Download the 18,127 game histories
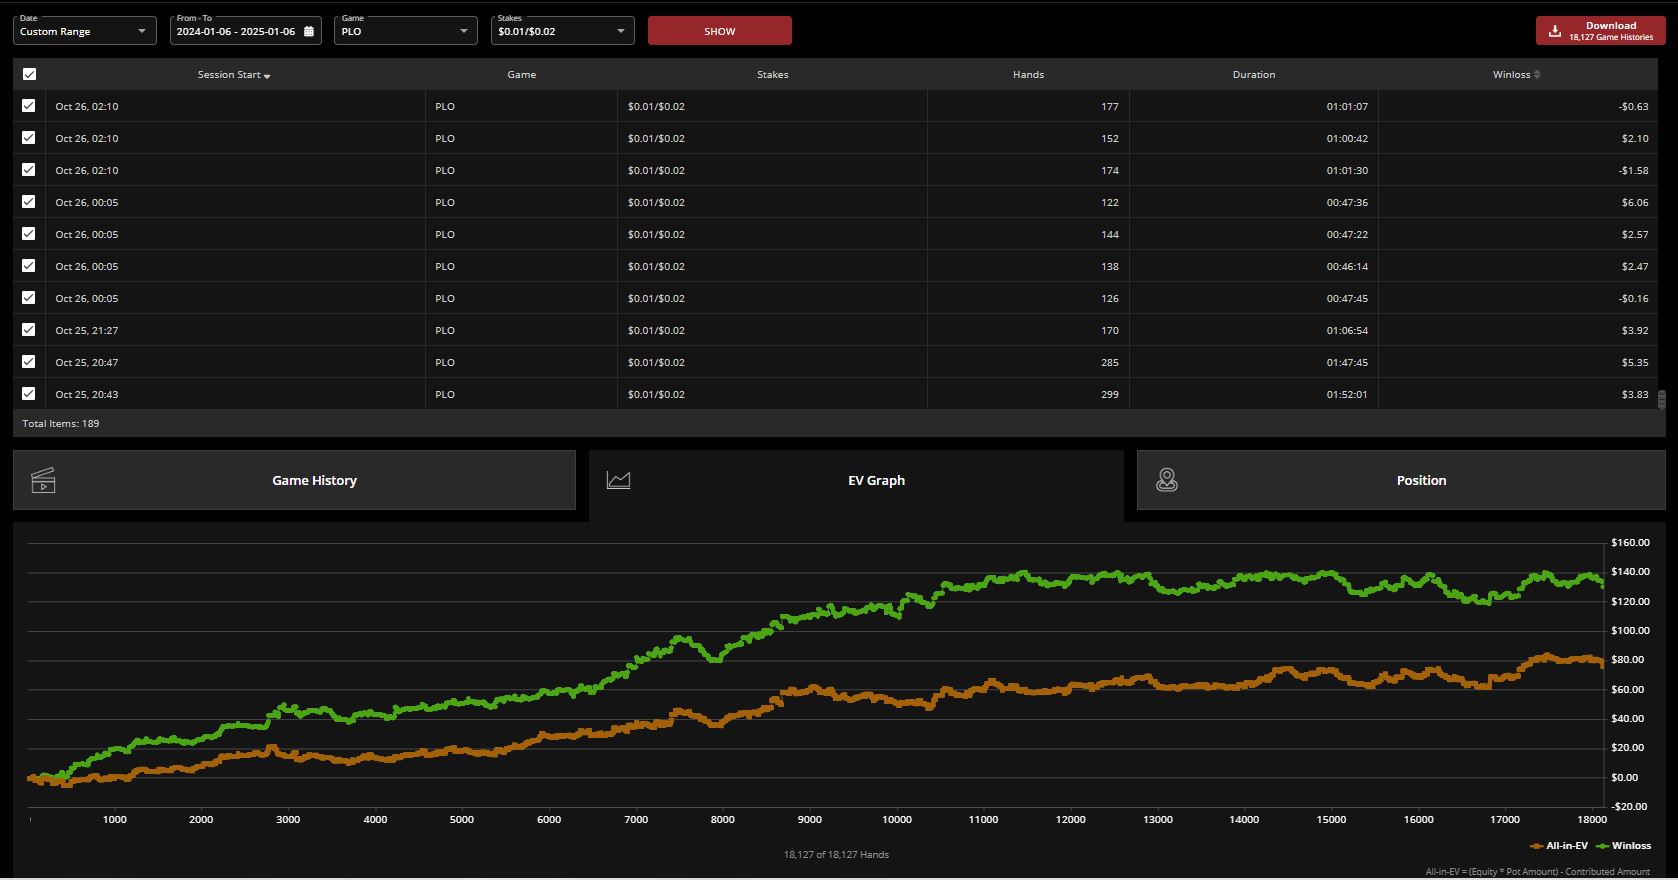 pos(1600,31)
